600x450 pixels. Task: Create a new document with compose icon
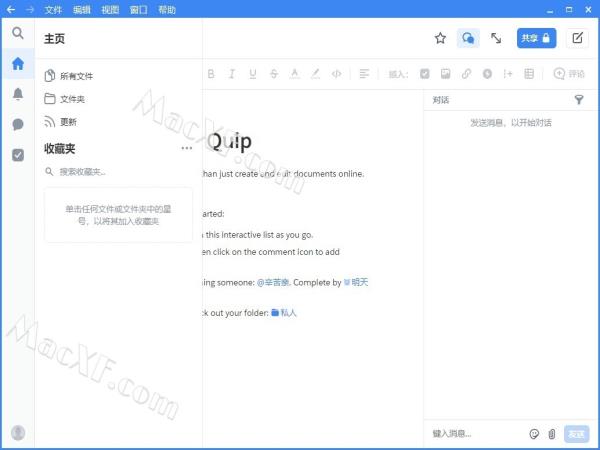(x=577, y=38)
